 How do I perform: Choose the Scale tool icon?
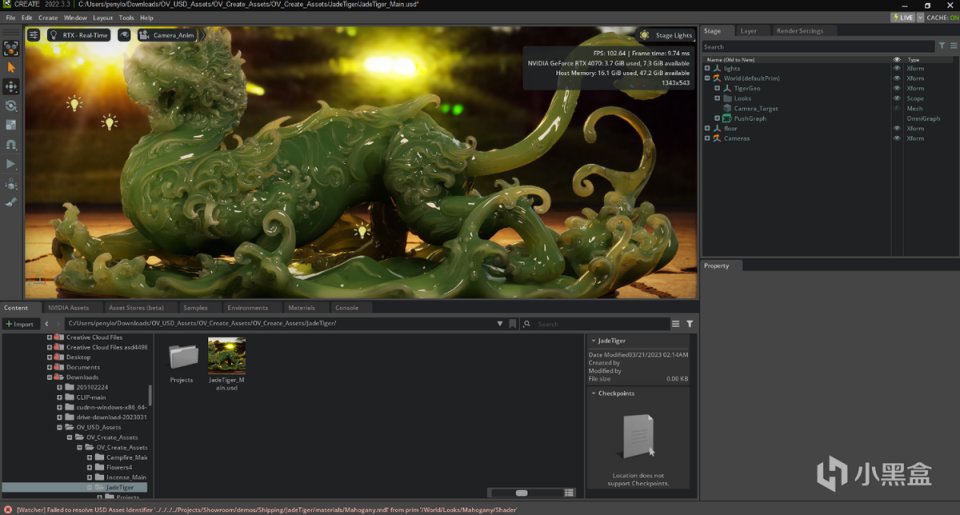(x=11, y=125)
